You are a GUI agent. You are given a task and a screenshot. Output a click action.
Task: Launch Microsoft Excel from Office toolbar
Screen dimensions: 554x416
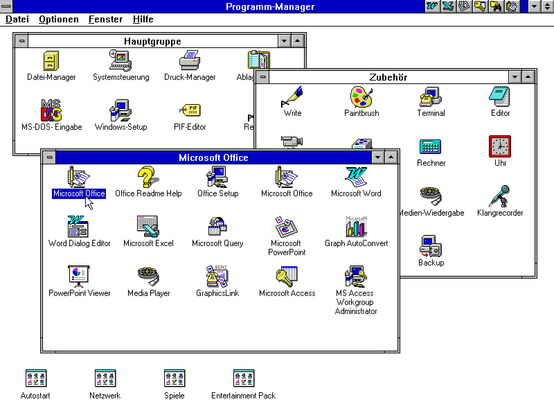coord(448,6)
